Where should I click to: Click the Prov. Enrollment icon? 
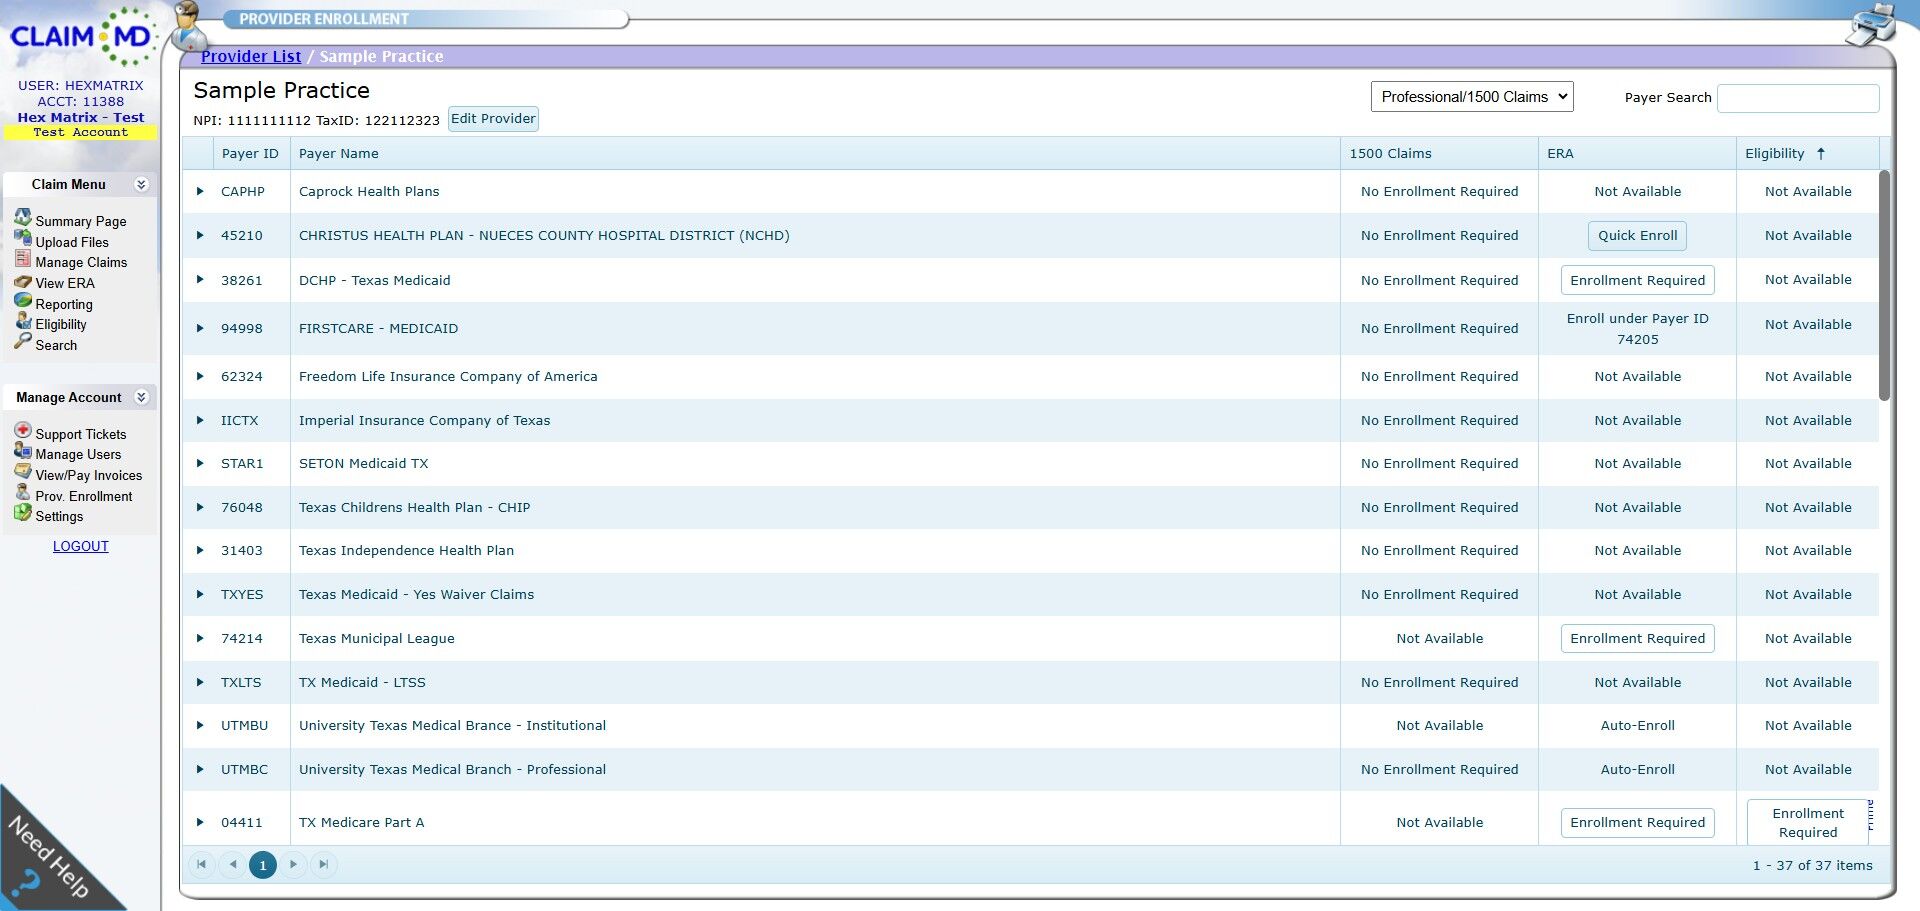pyautogui.click(x=22, y=492)
